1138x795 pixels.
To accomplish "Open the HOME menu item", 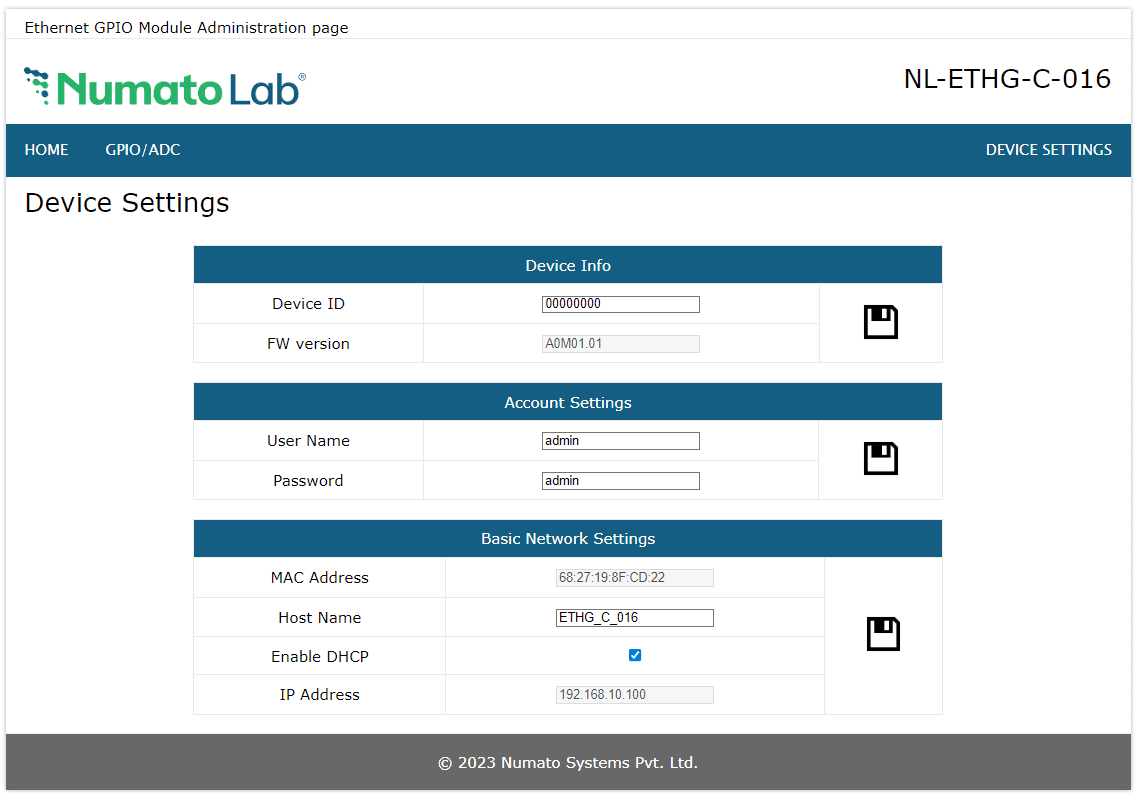I will [47, 150].
